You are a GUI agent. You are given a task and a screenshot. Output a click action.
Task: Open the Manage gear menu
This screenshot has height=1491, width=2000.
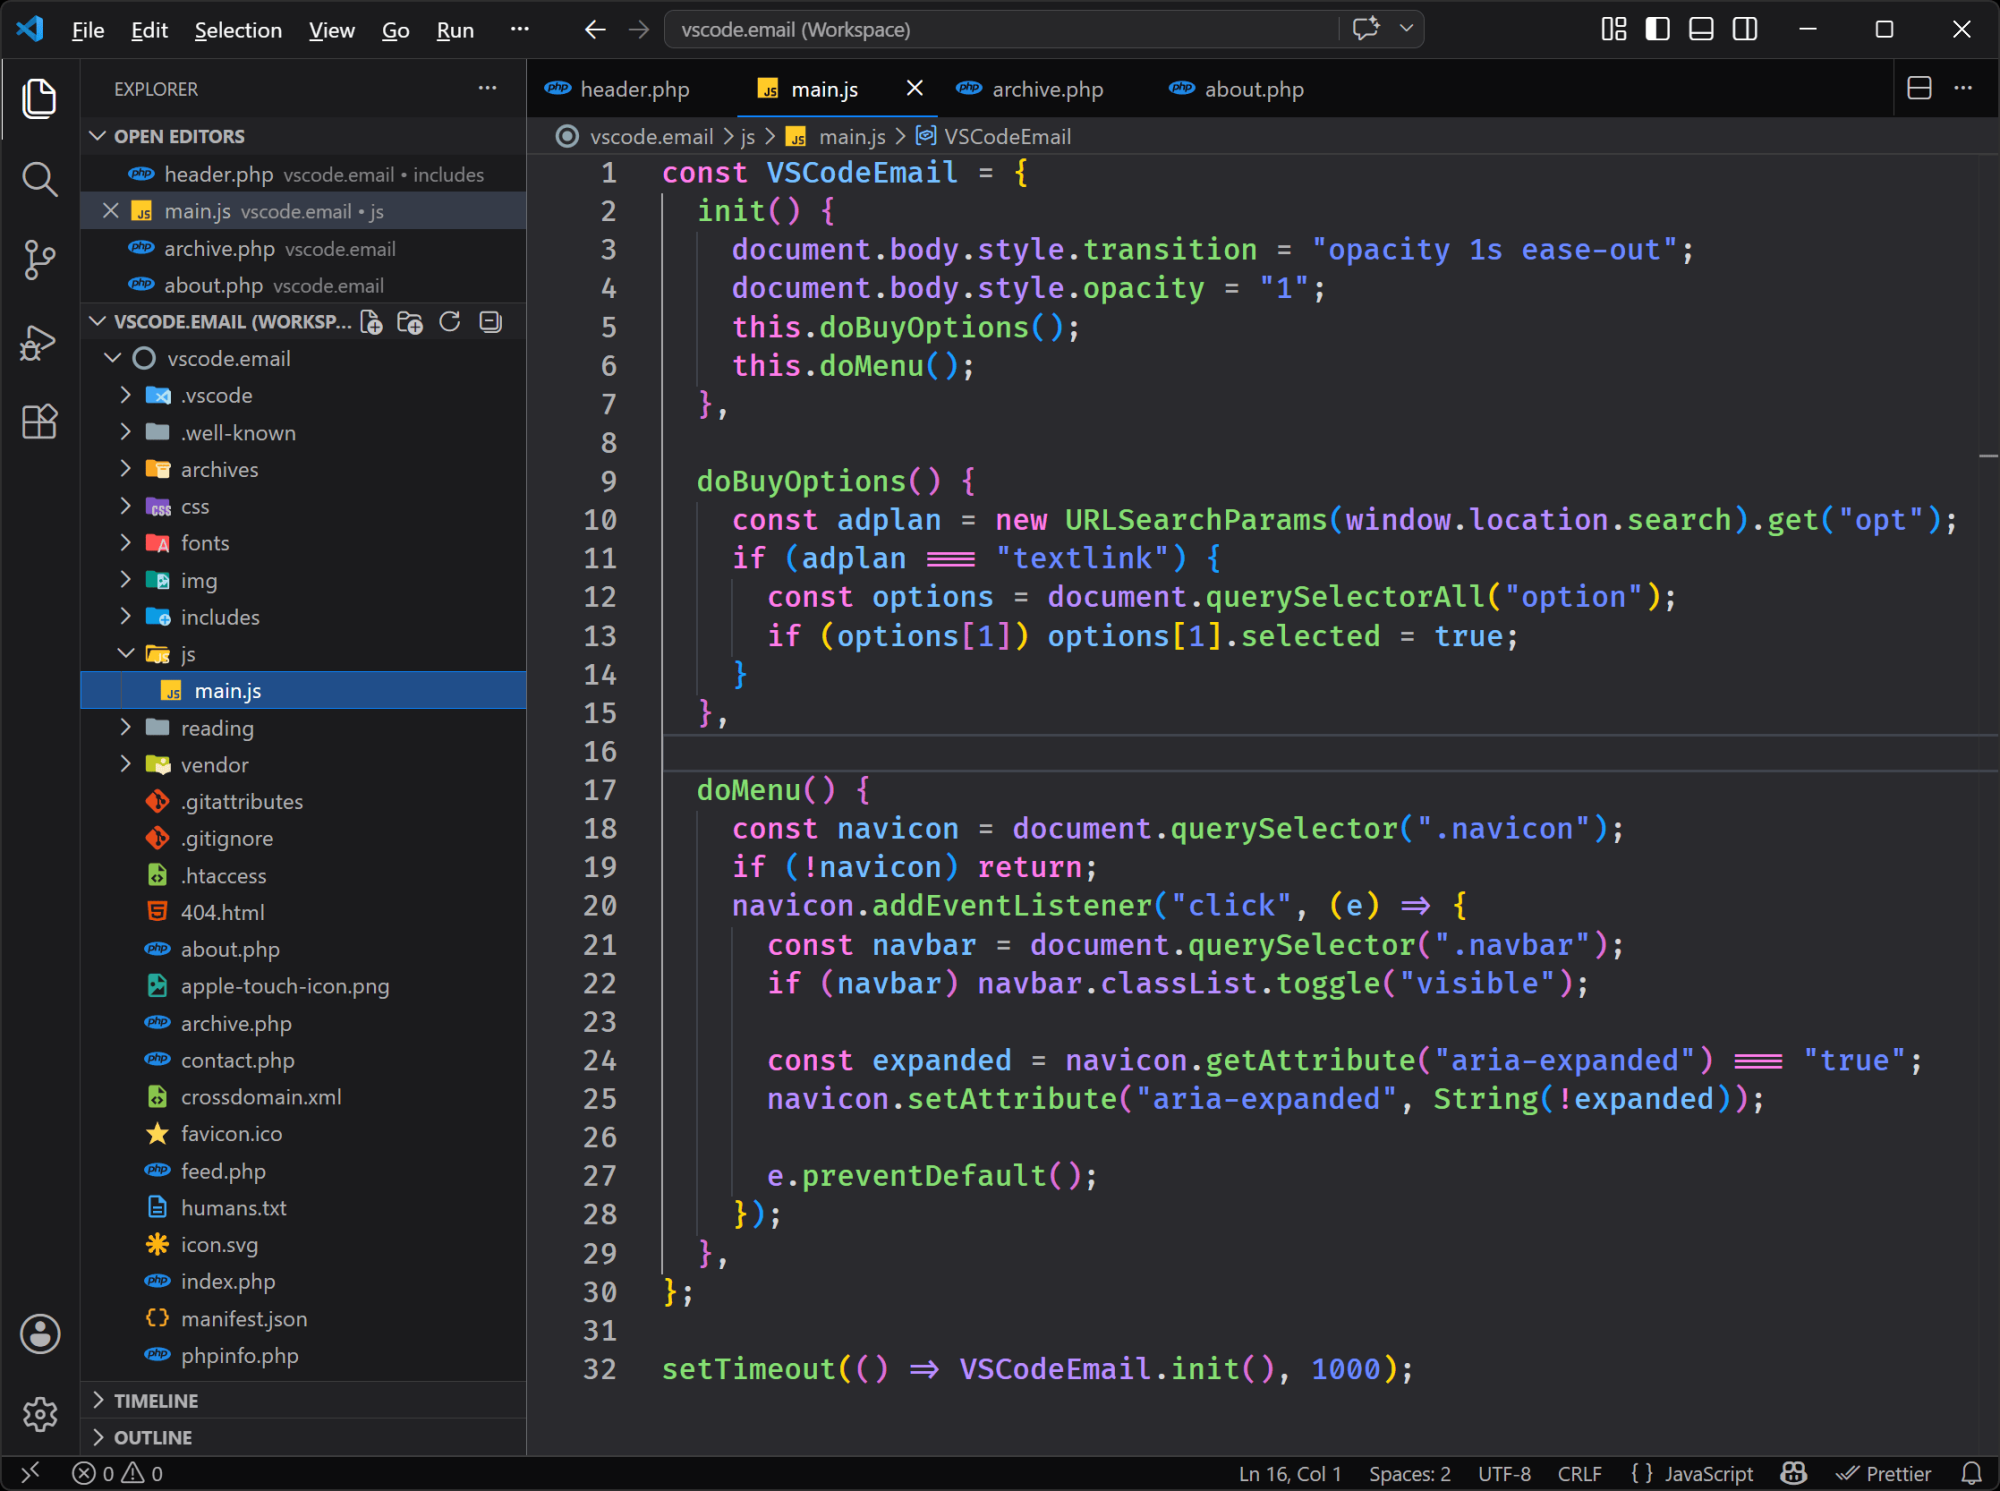tap(39, 1414)
